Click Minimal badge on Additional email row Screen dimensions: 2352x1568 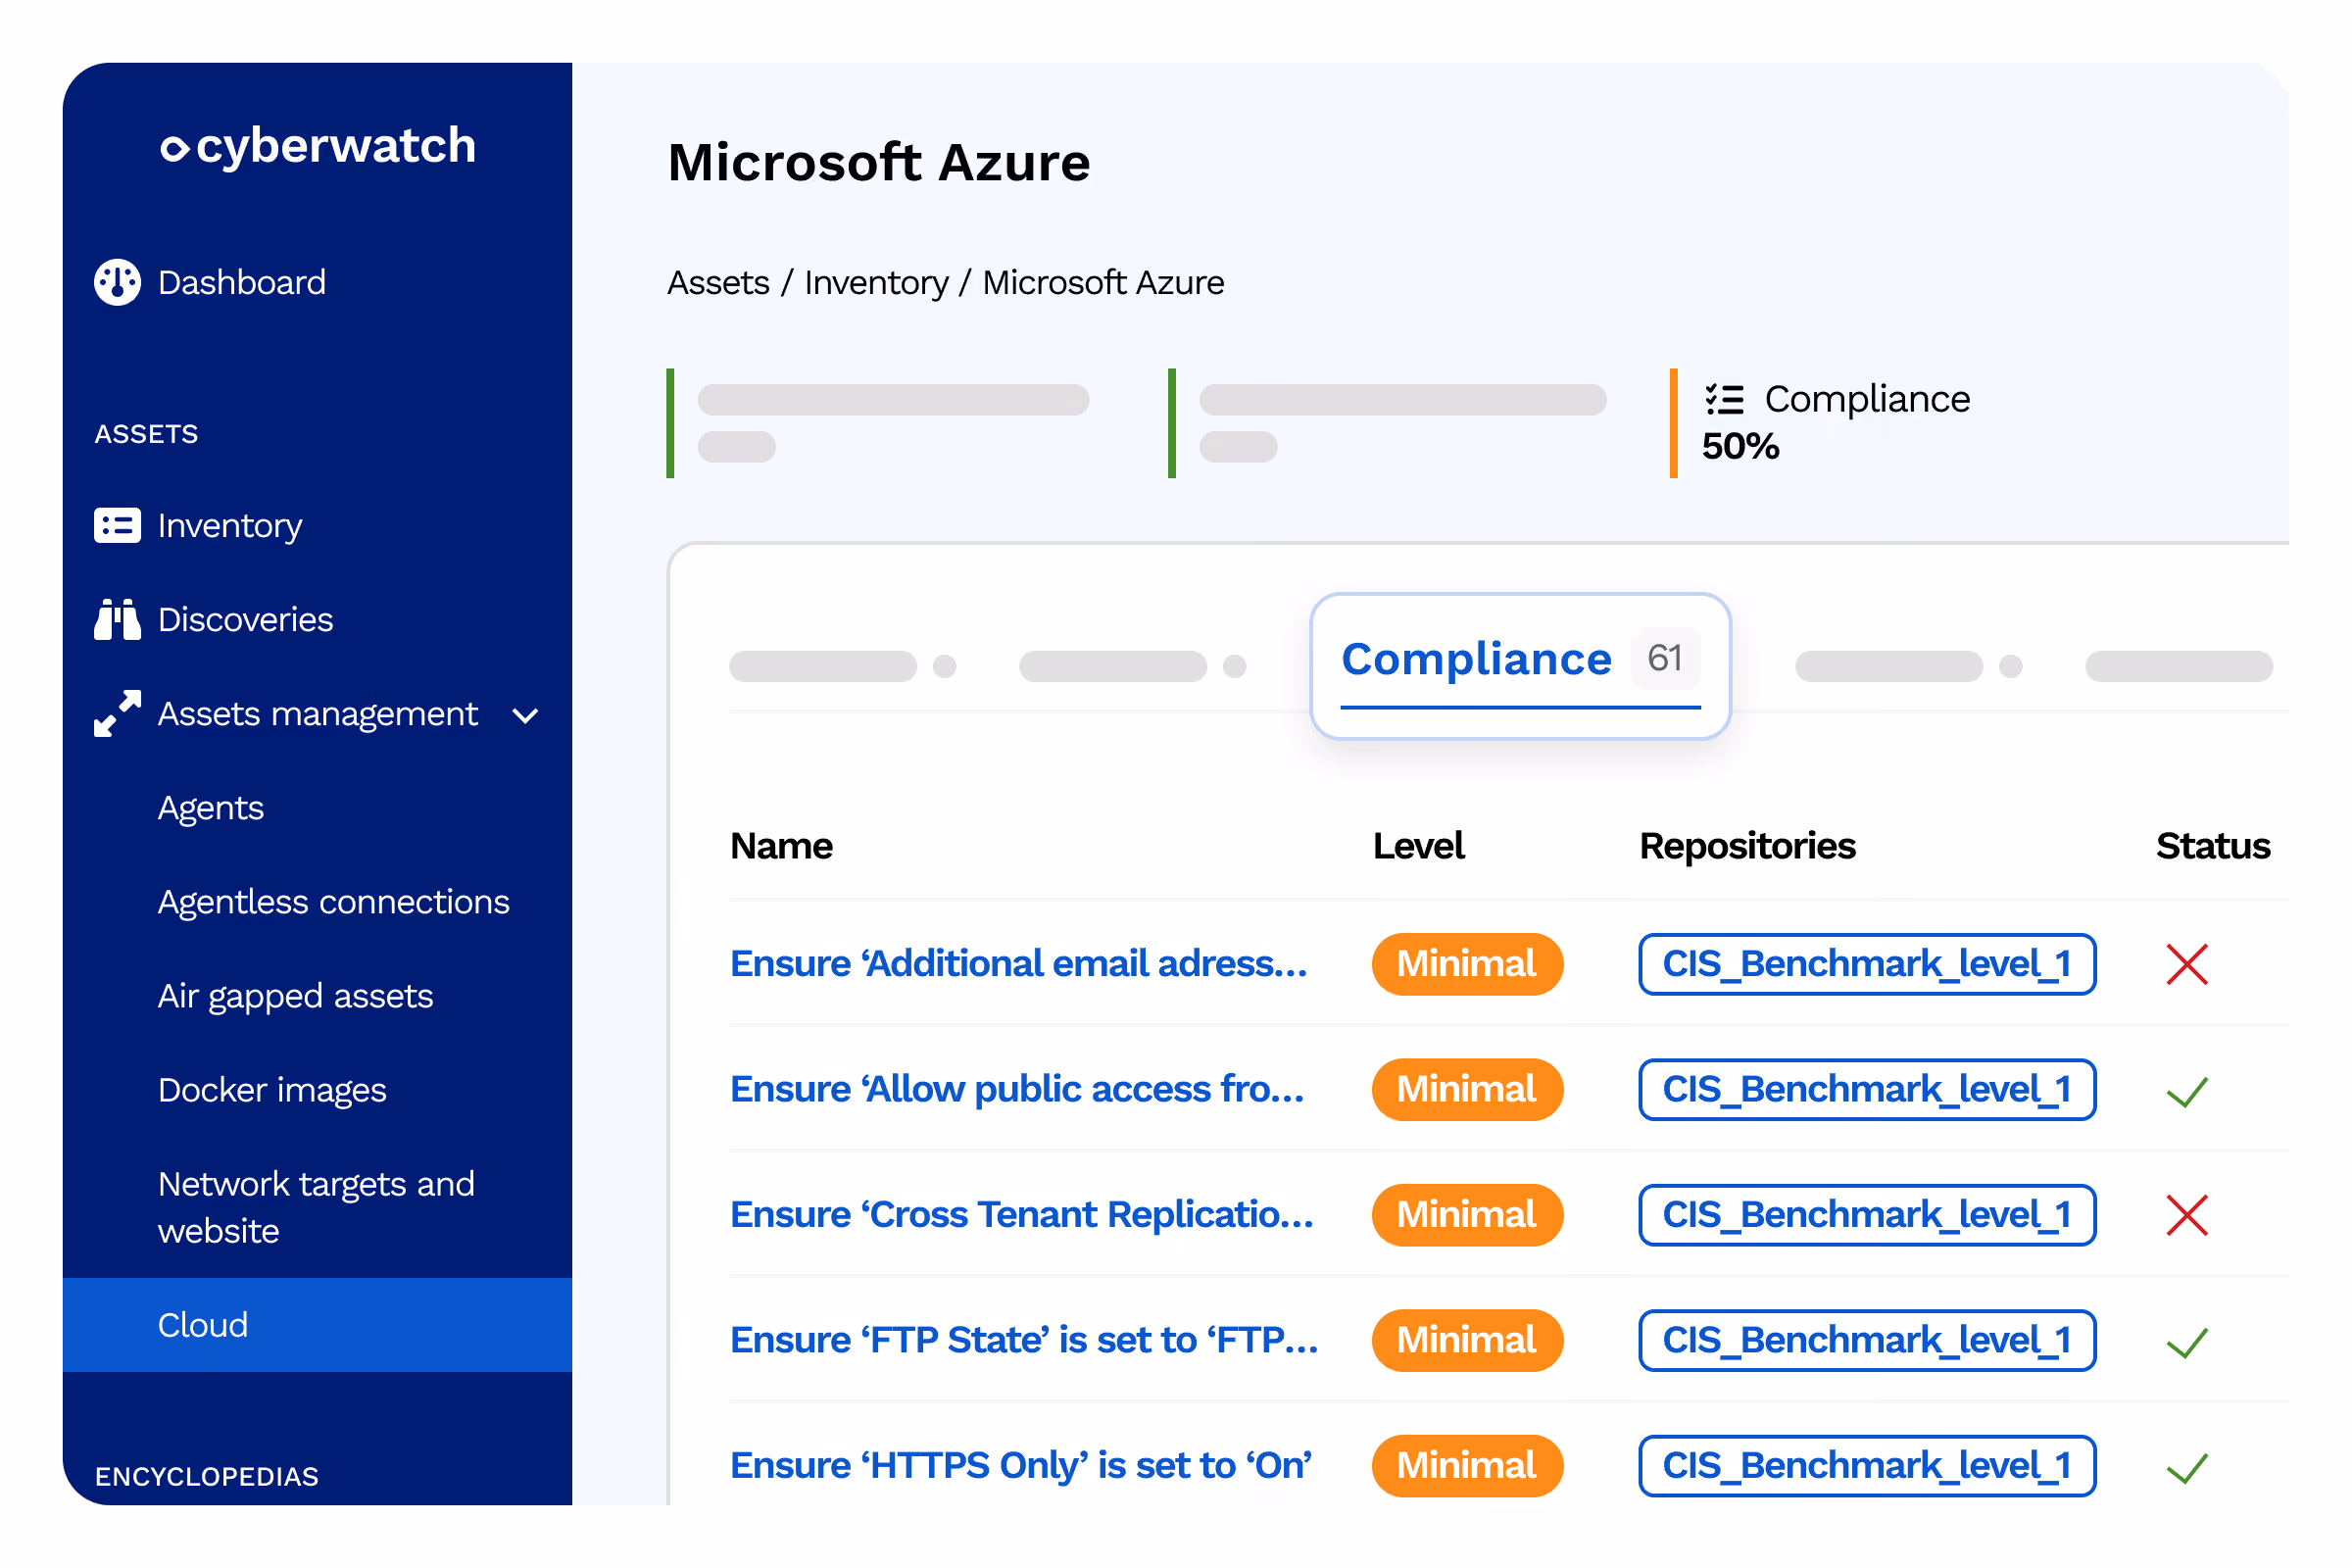(1467, 964)
